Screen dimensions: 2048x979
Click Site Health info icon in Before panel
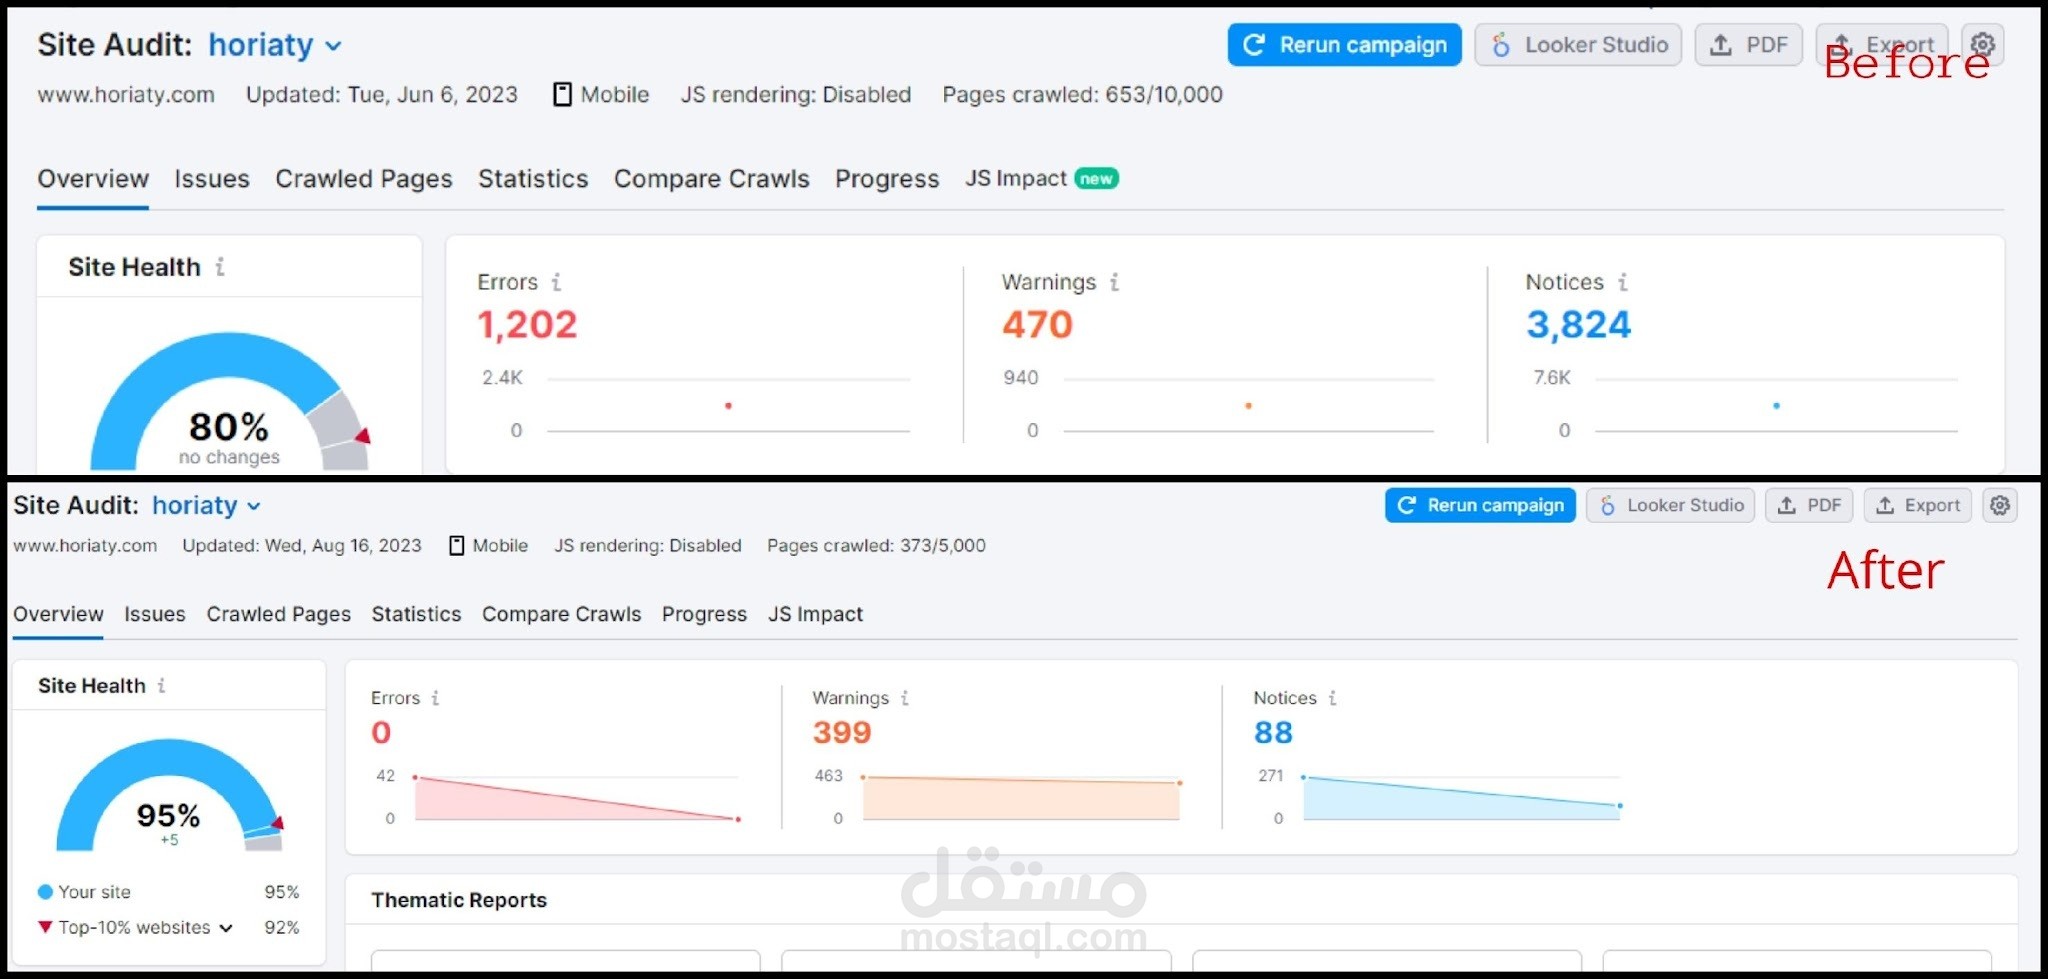tap(220, 267)
